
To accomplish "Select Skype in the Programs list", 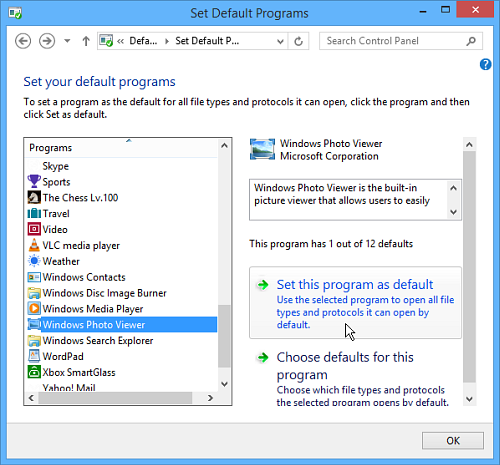I will pyautogui.click(x=55, y=166).
